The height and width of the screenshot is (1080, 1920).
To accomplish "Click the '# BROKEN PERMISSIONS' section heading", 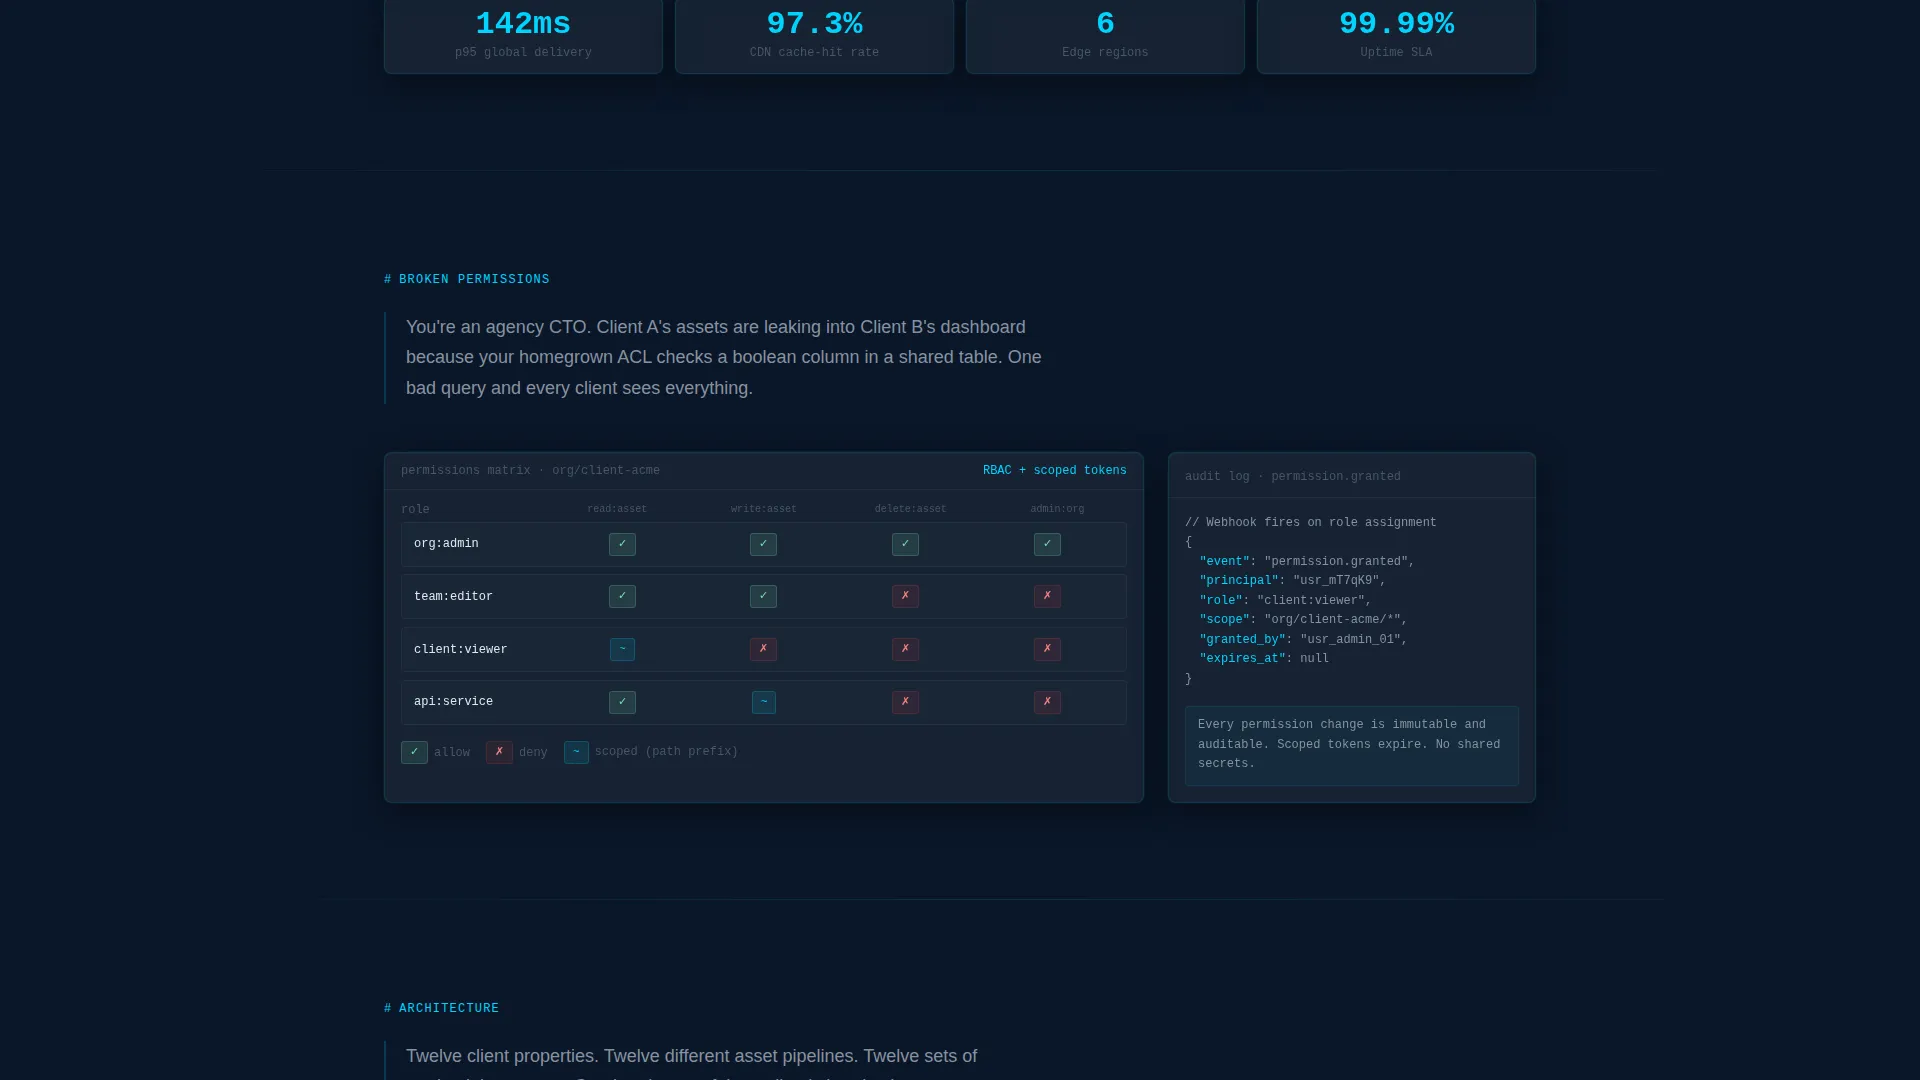I will [467, 280].
